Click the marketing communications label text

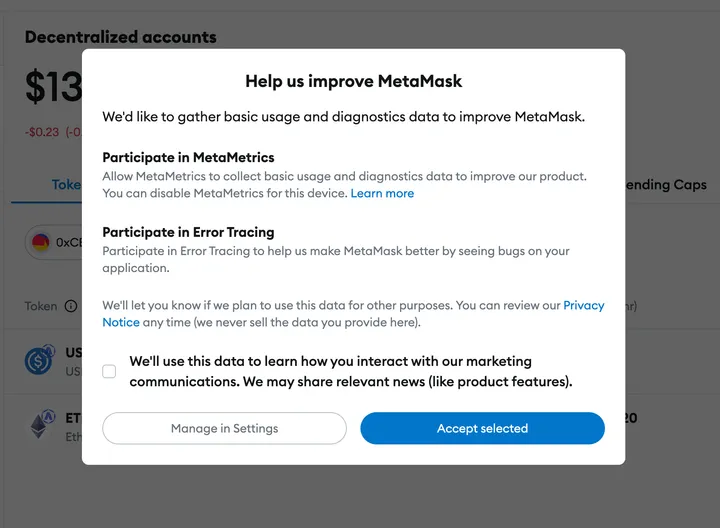click(350, 371)
